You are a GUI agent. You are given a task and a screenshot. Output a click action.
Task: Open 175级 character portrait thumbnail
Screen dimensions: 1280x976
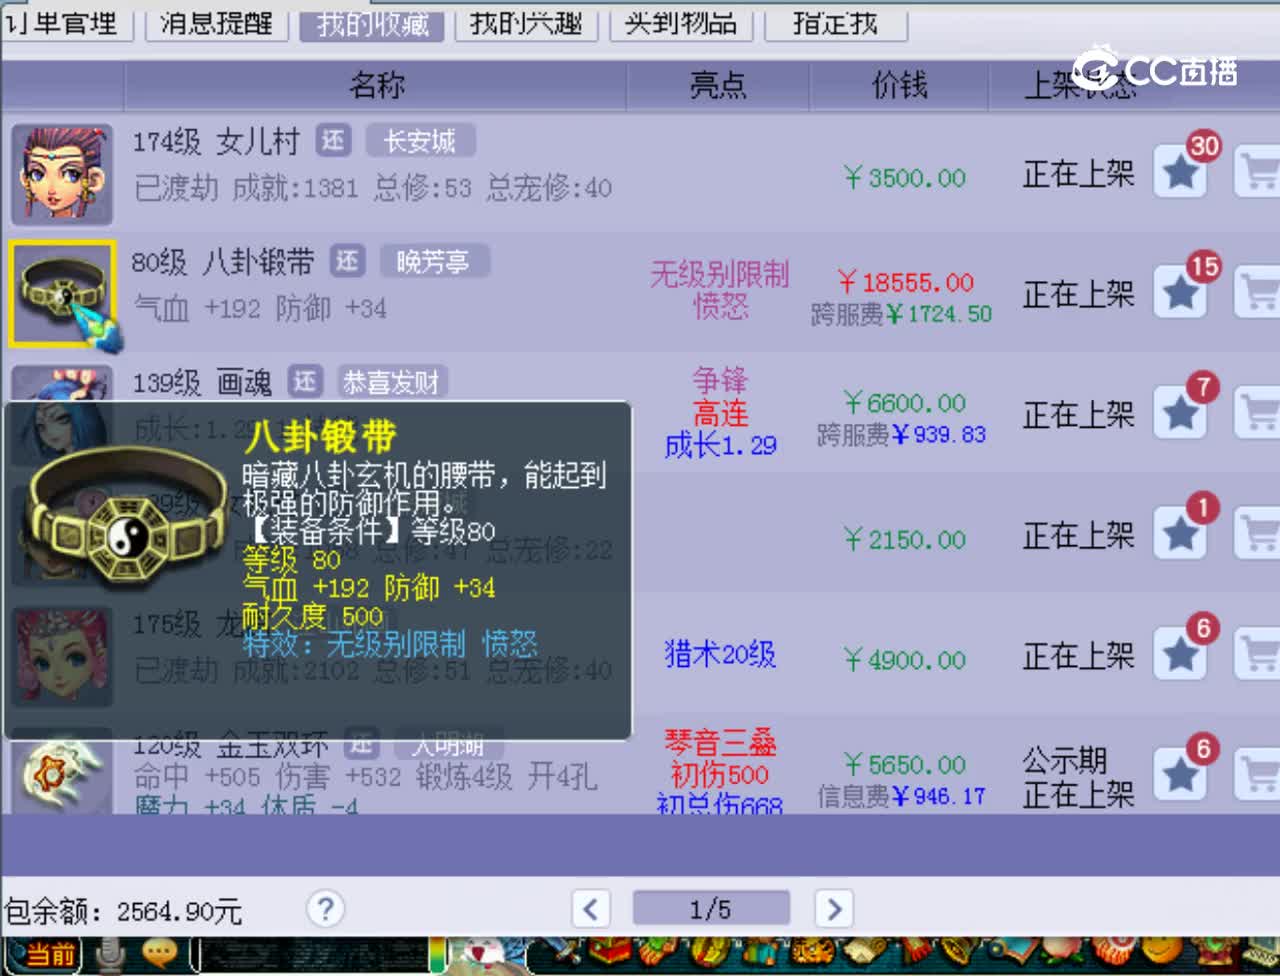pos(61,655)
